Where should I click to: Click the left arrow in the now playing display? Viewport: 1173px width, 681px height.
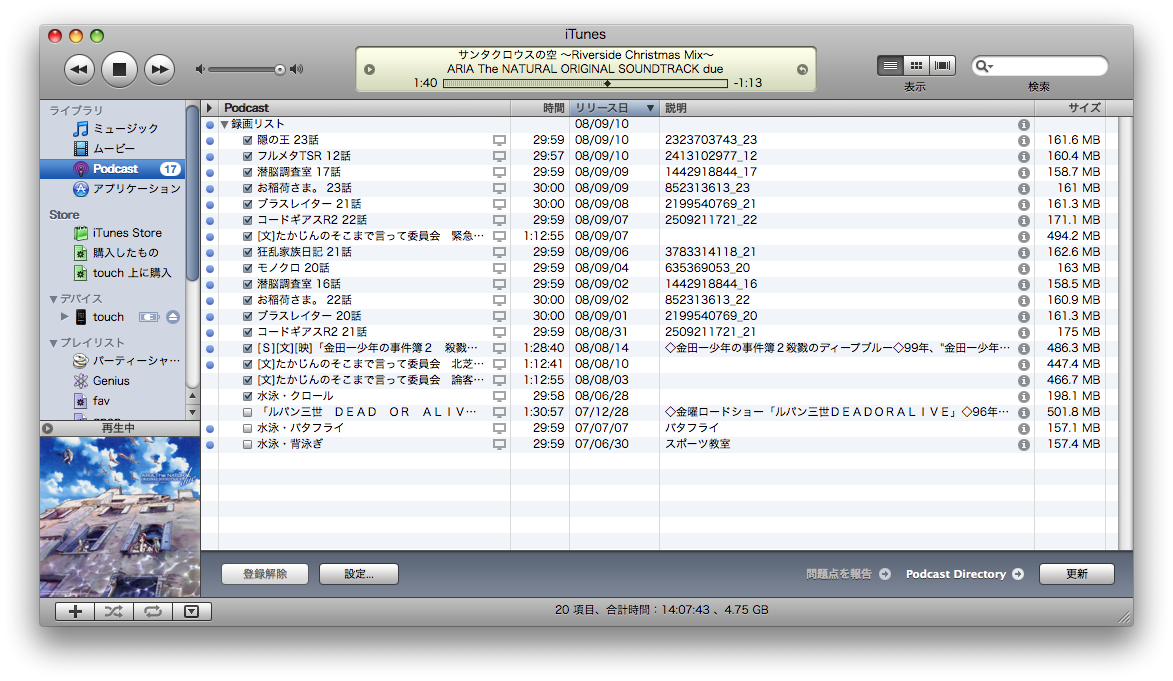tap(370, 70)
